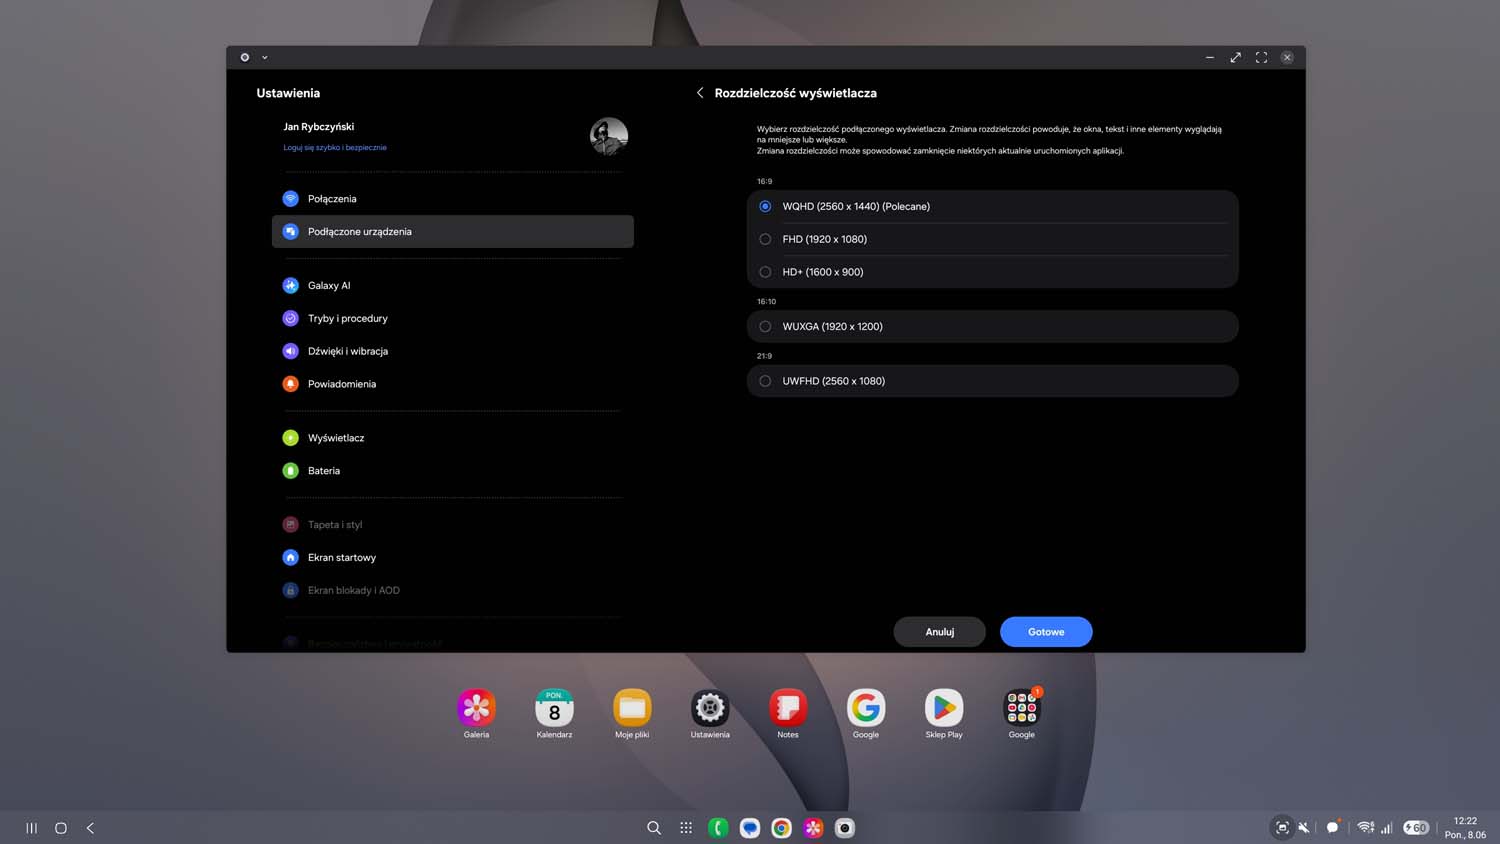1500x844 pixels.
Task: Open Tryby i procedury
Action: click(x=452, y=319)
